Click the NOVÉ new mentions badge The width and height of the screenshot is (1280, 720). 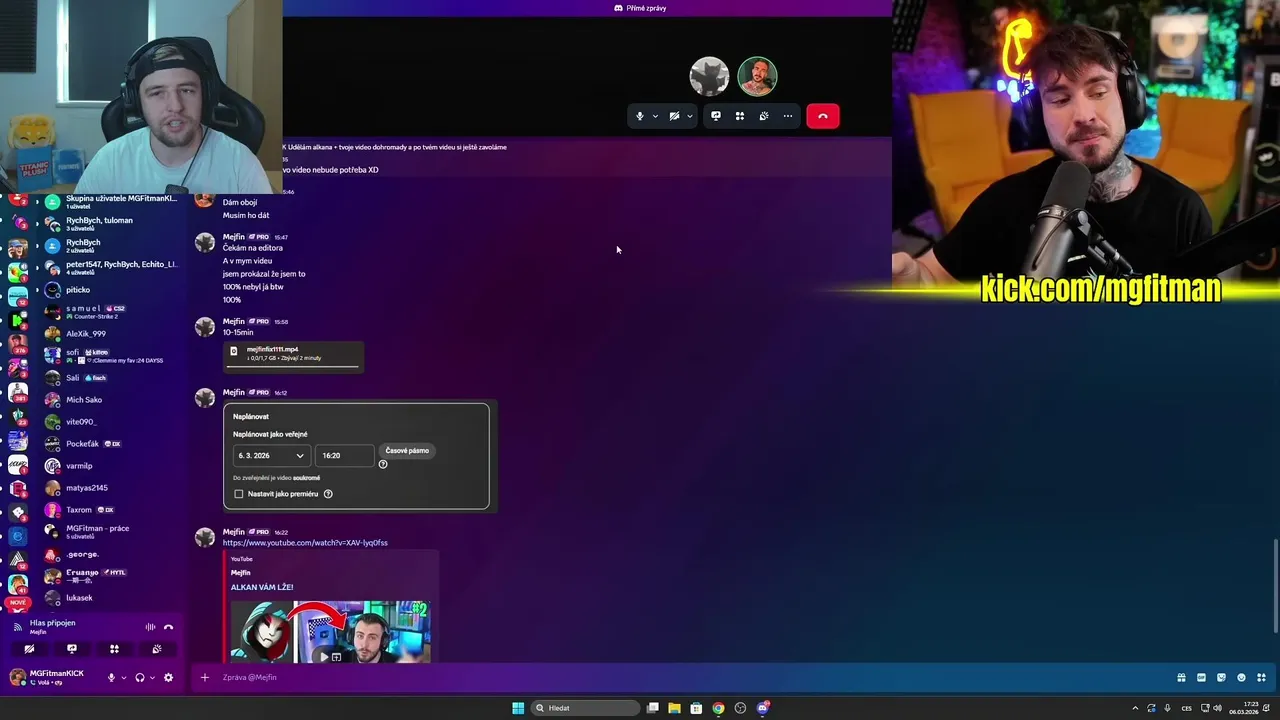click(17, 603)
